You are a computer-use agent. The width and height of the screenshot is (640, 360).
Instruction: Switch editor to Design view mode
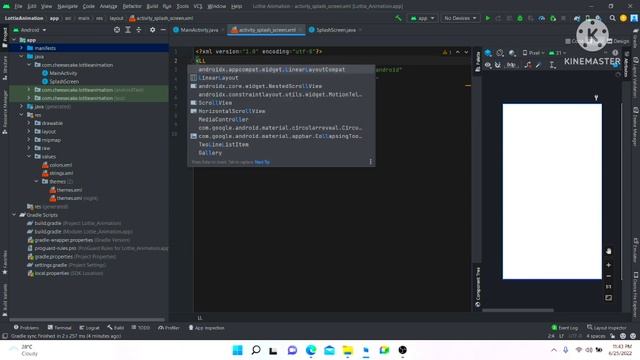tap(618, 41)
